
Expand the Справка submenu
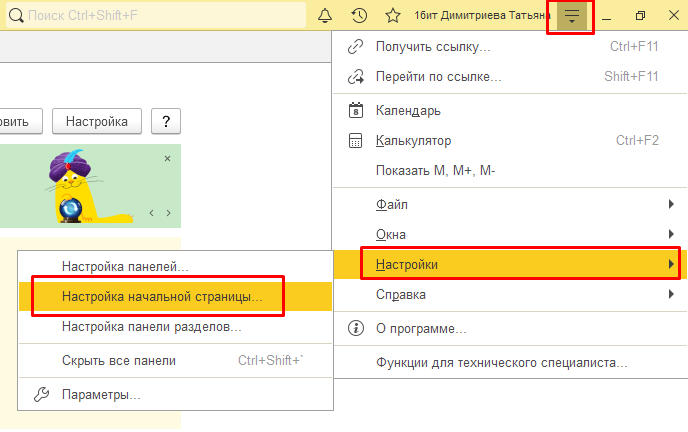tap(510, 294)
